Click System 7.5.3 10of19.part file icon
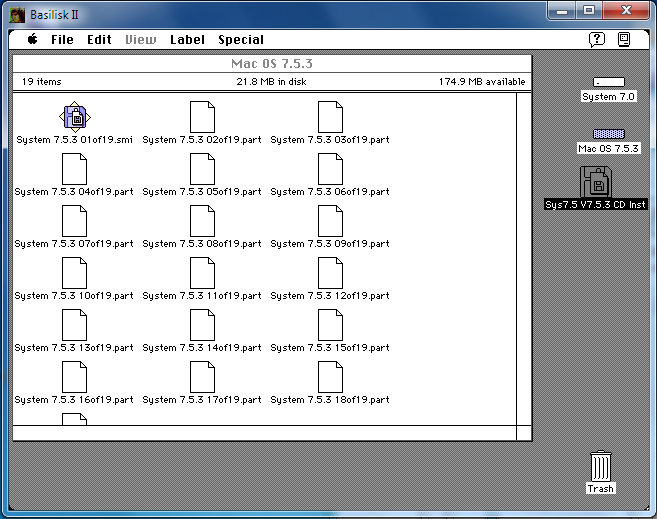This screenshot has width=657, height=519. (x=74, y=273)
